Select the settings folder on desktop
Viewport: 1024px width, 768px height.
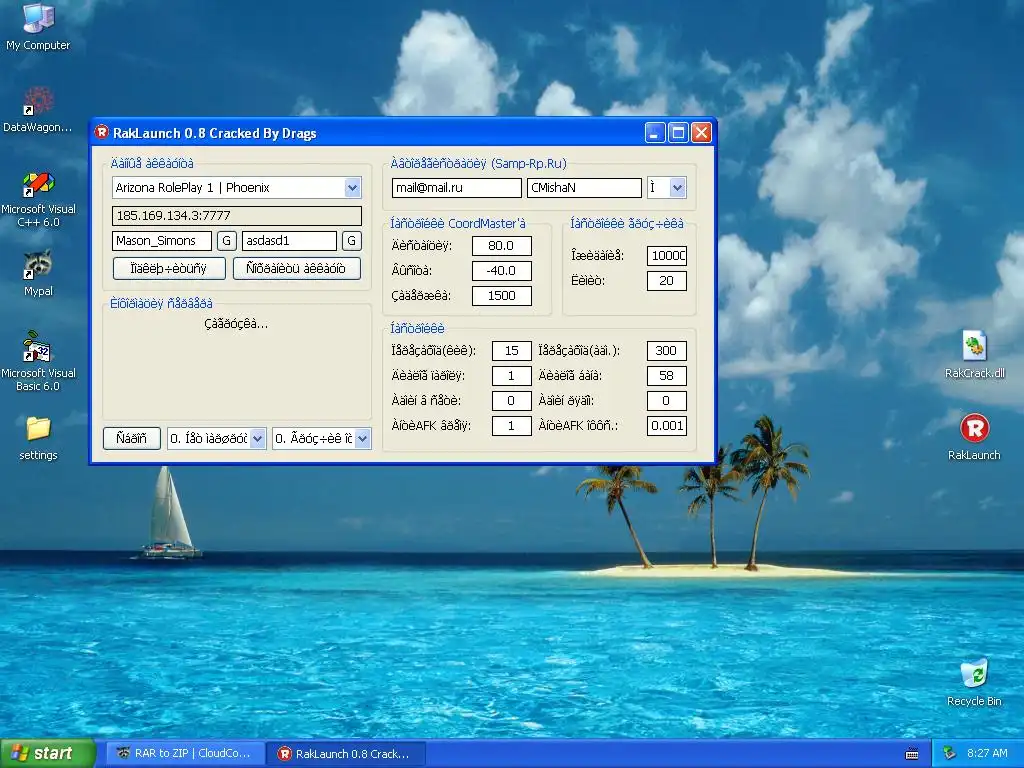(x=38, y=438)
